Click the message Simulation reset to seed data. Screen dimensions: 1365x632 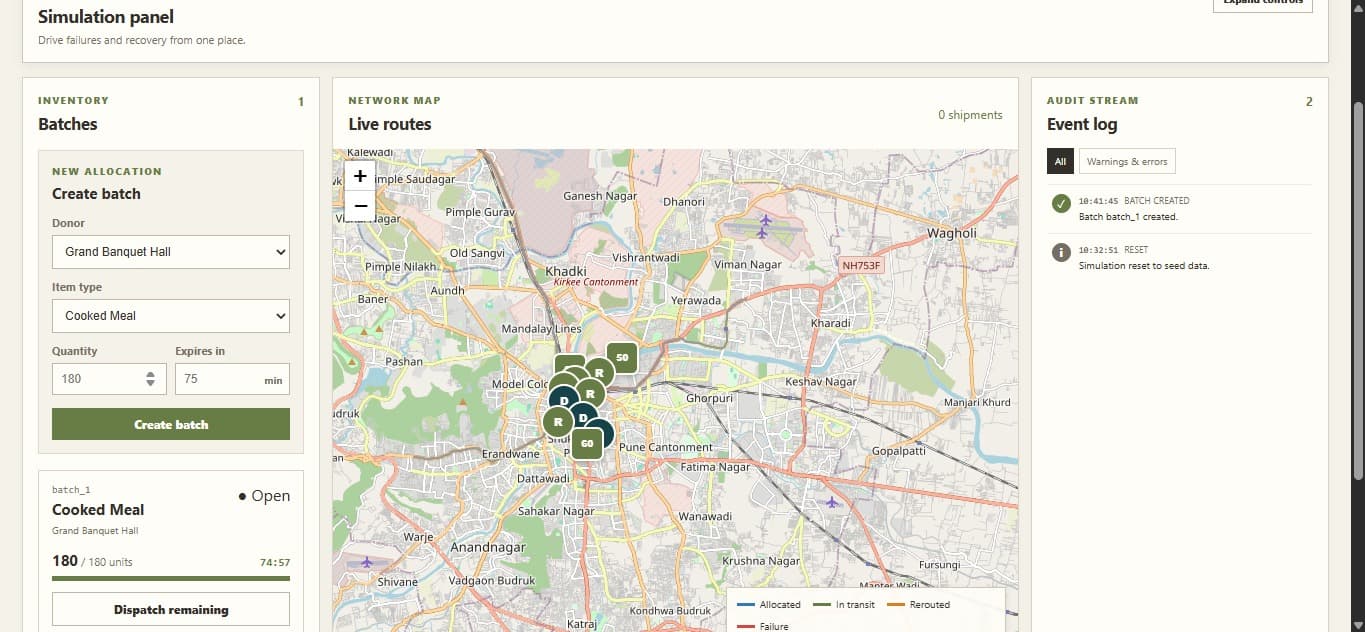(1144, 266)
